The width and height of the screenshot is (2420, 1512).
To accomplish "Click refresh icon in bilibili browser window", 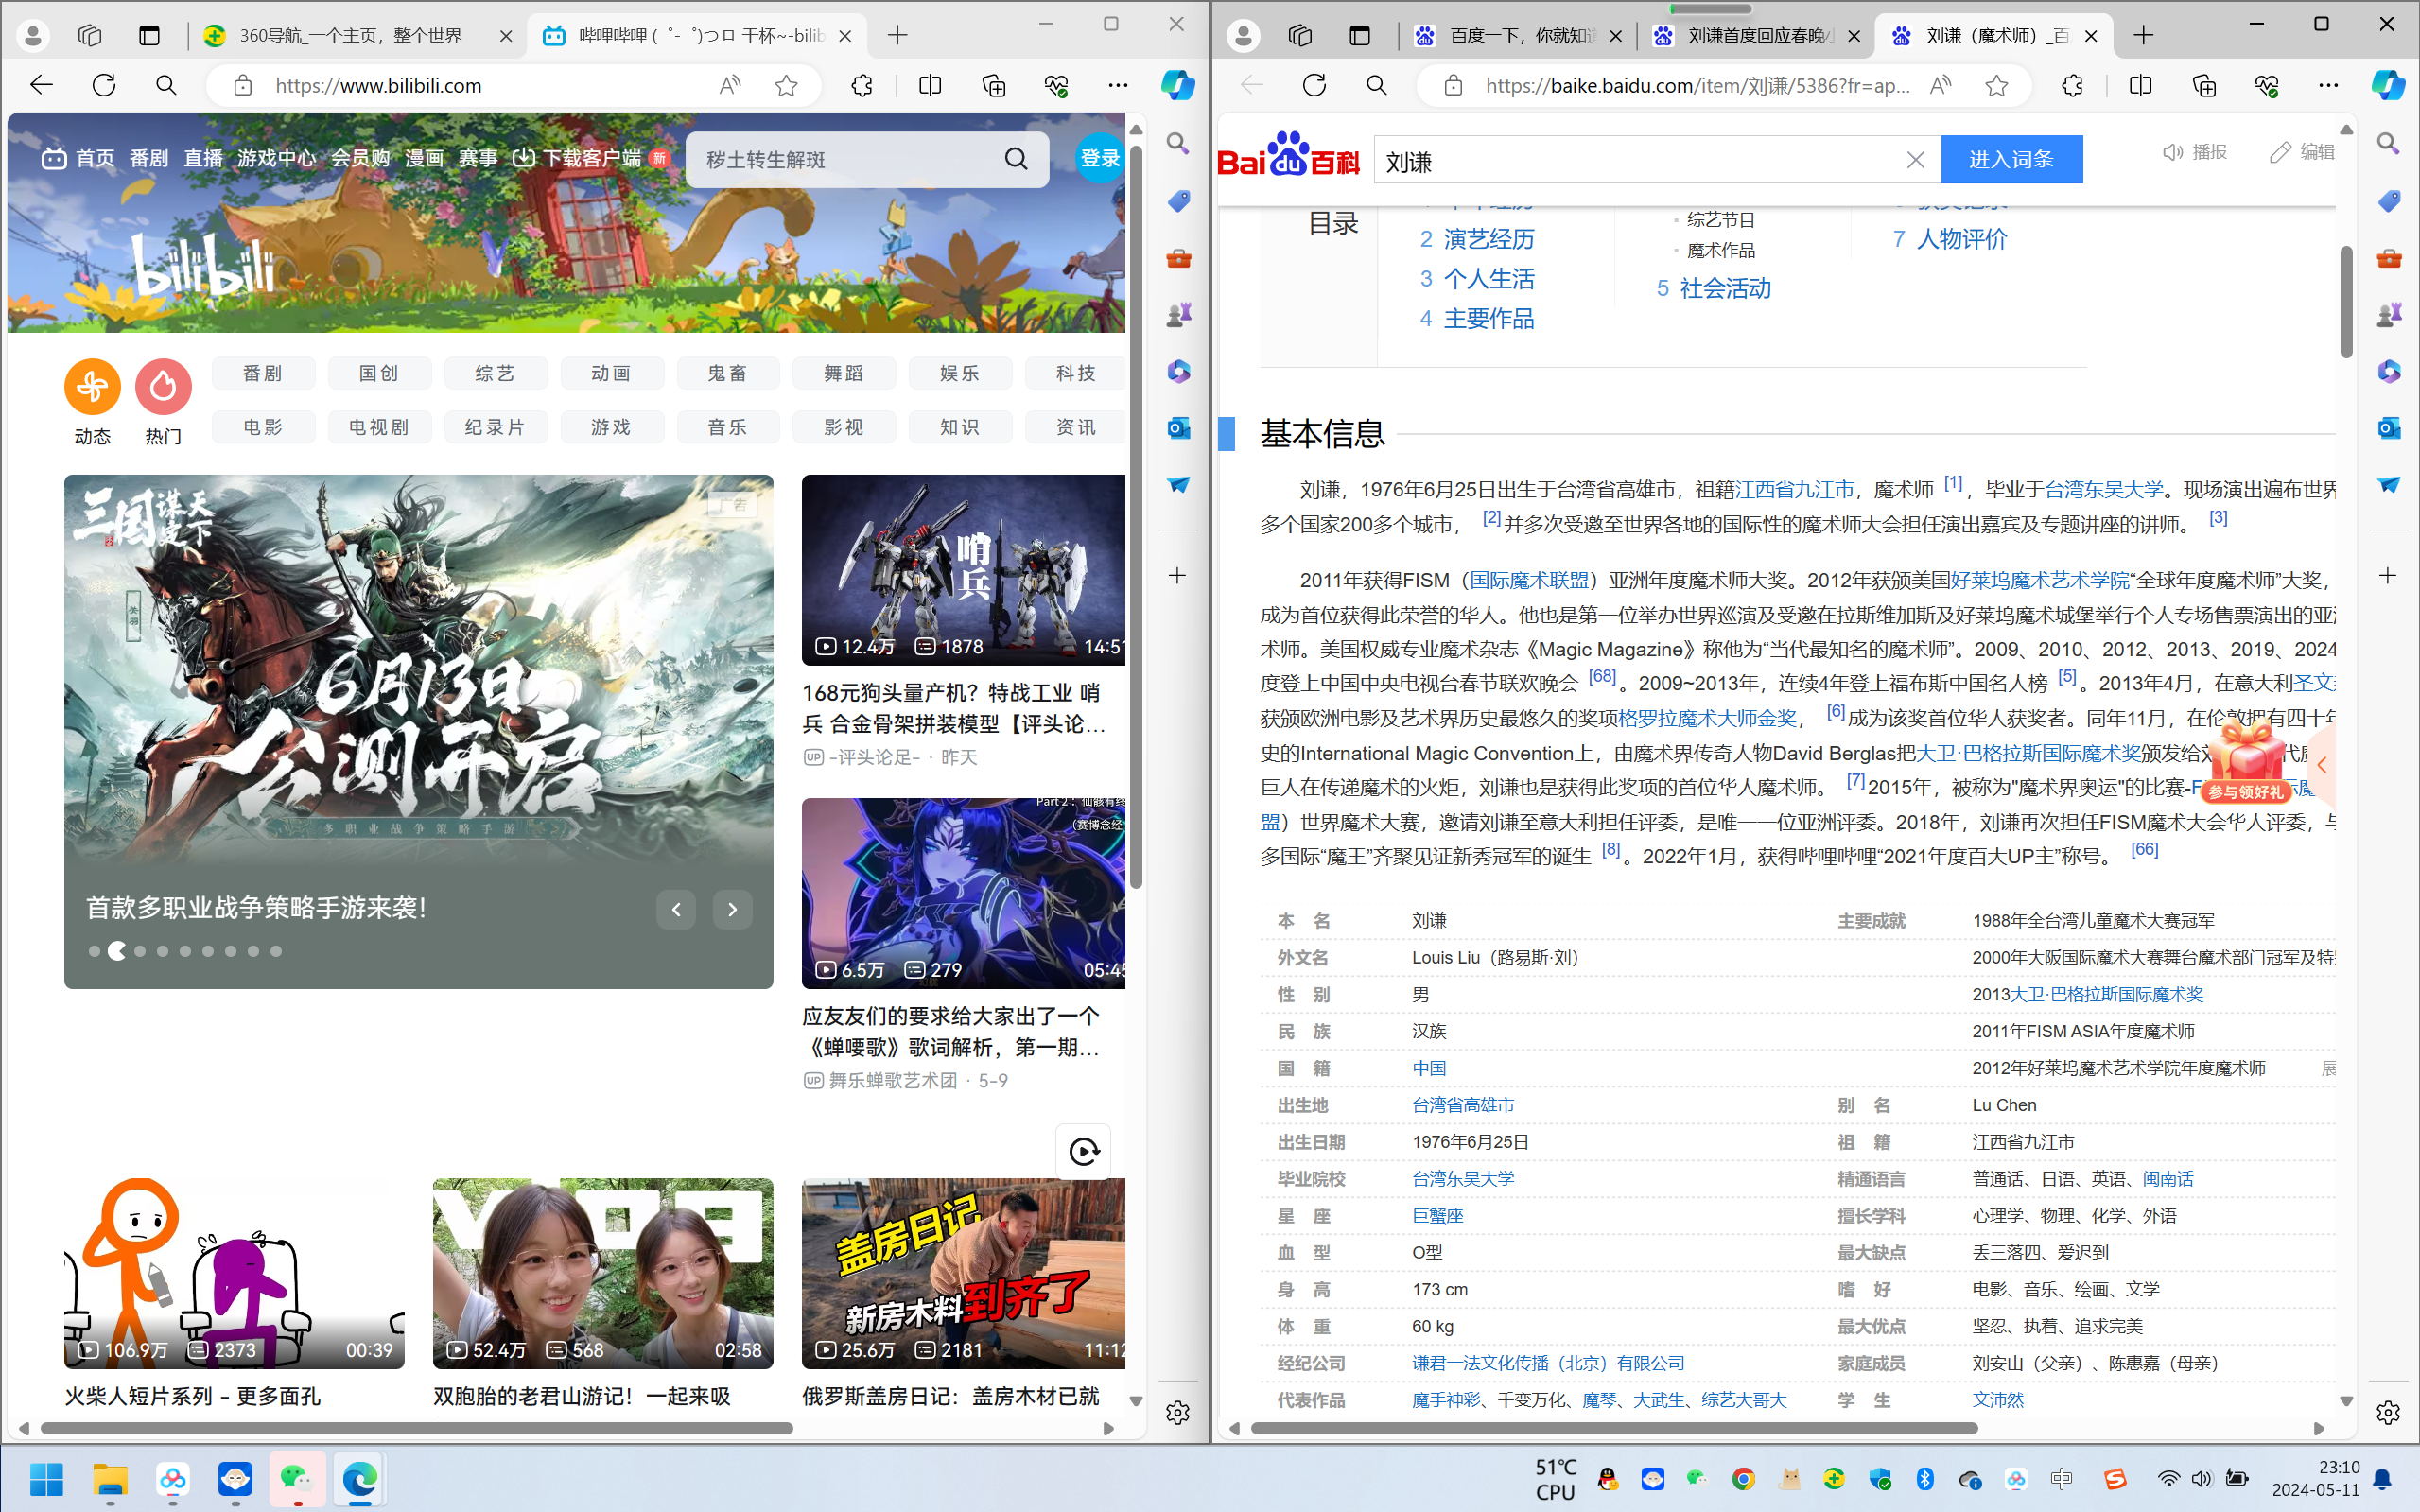I will 104,85.
